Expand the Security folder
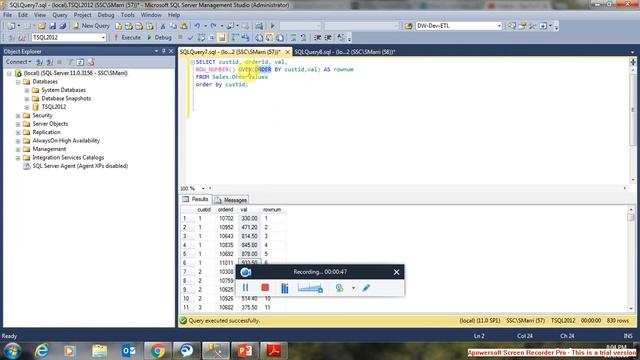The height and width of the screenshot is (360, 640). tap(18, 116)
